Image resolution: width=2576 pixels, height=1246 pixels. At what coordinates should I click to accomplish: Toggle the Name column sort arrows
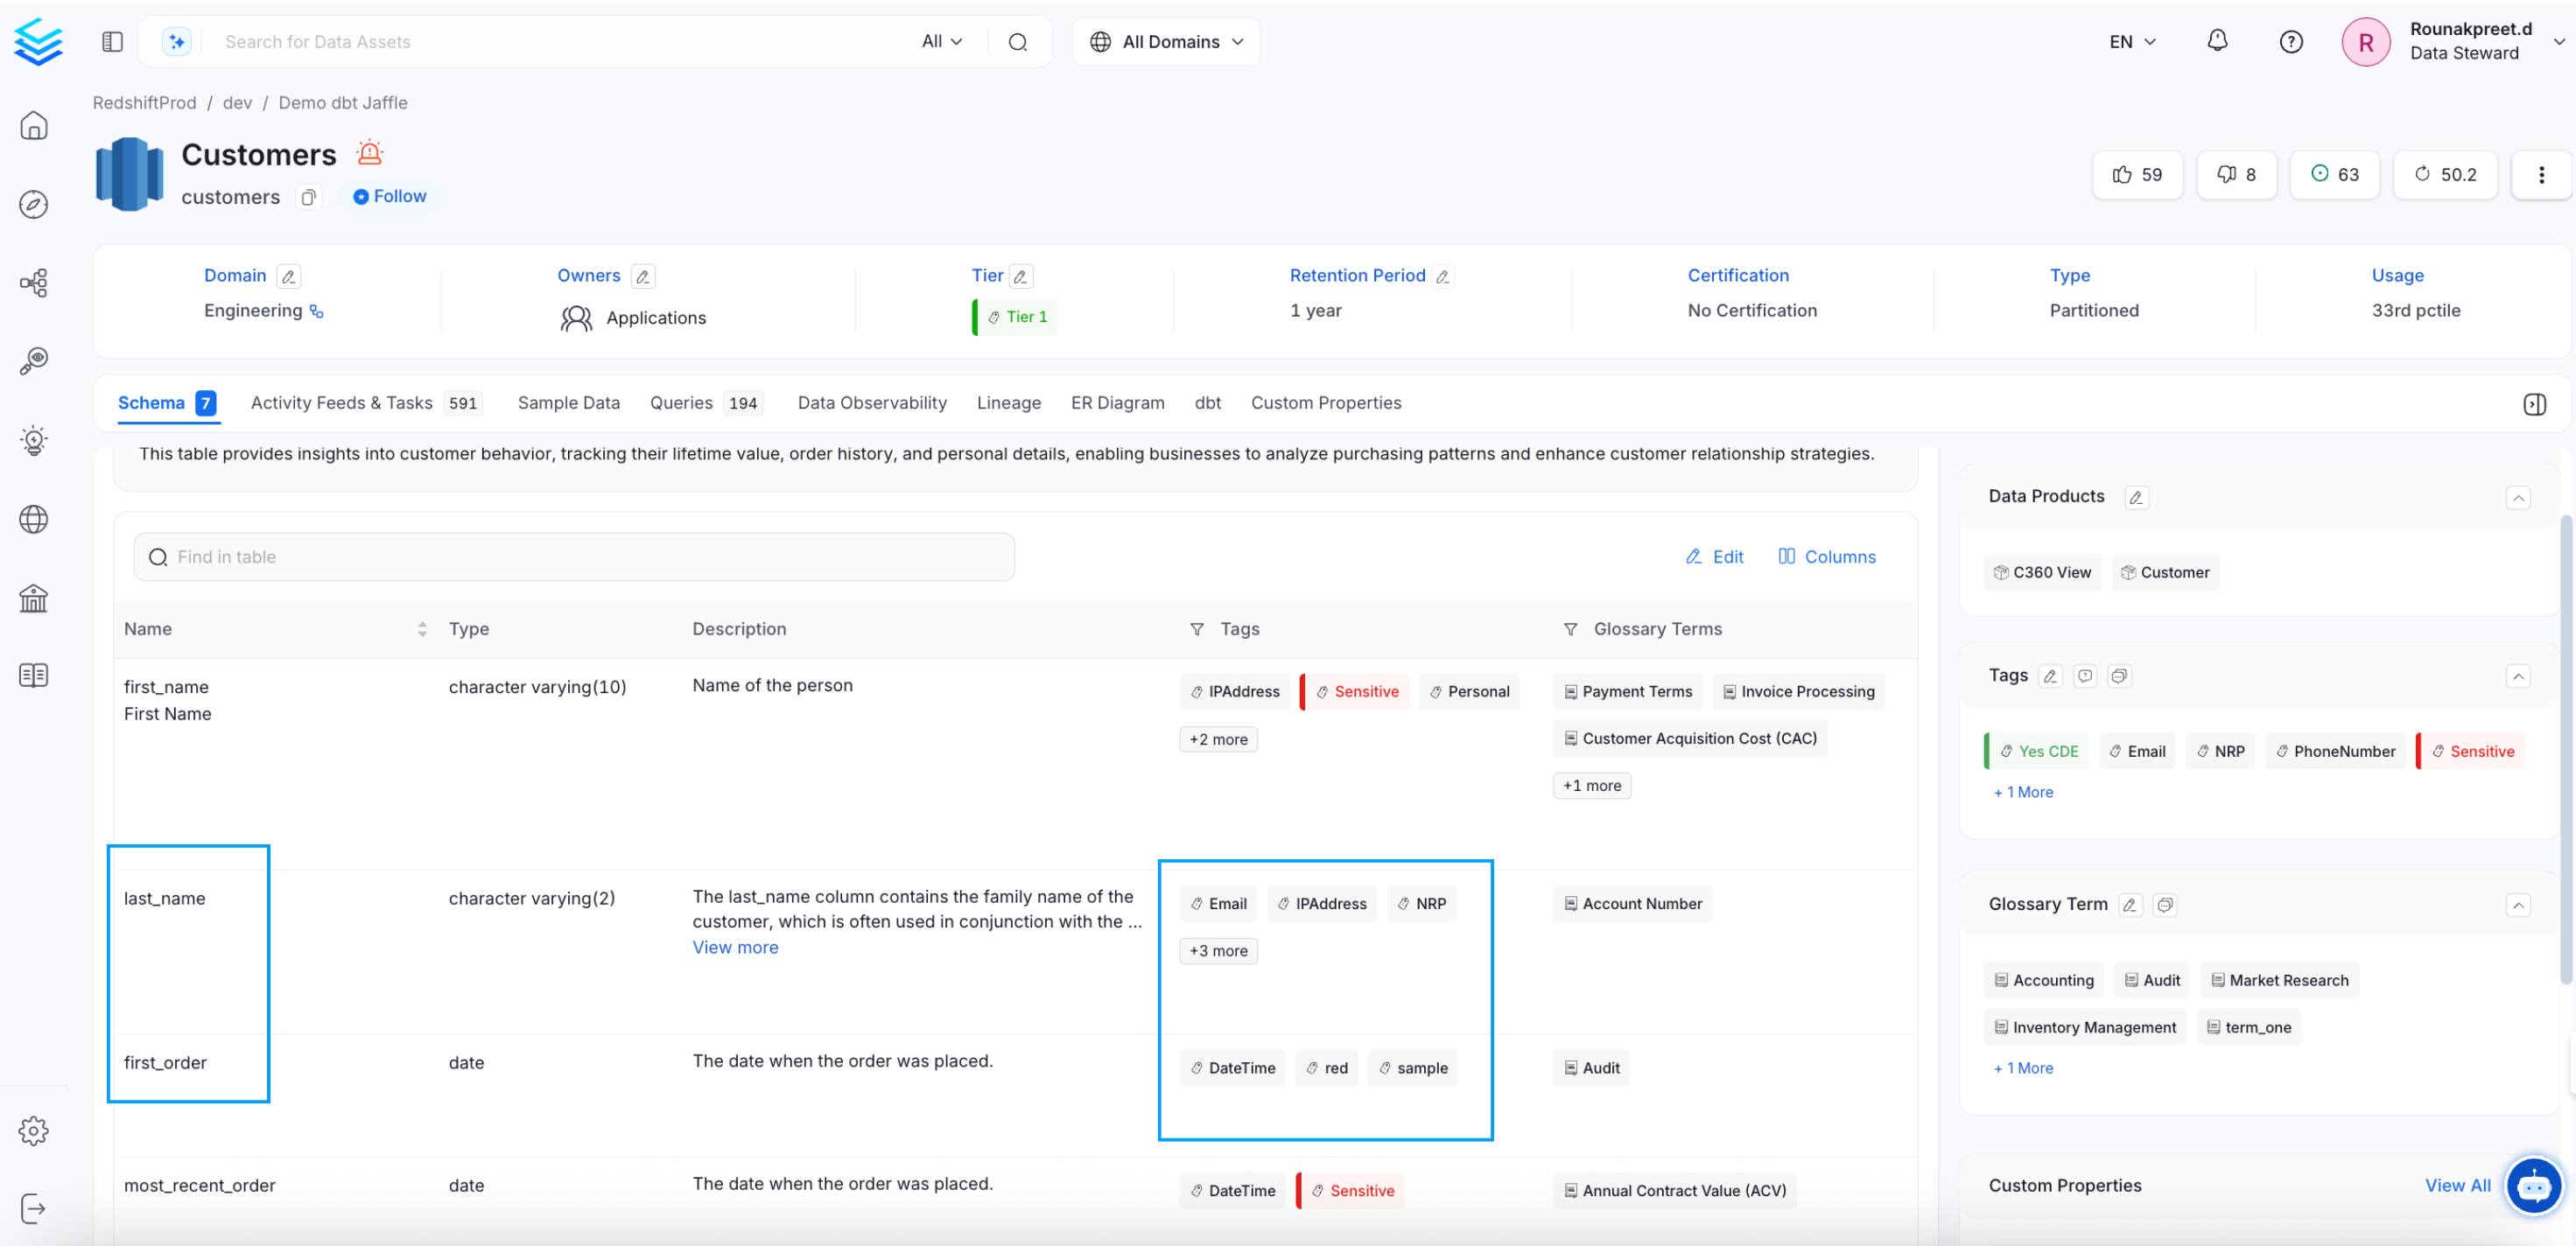(x=421, y=629)
